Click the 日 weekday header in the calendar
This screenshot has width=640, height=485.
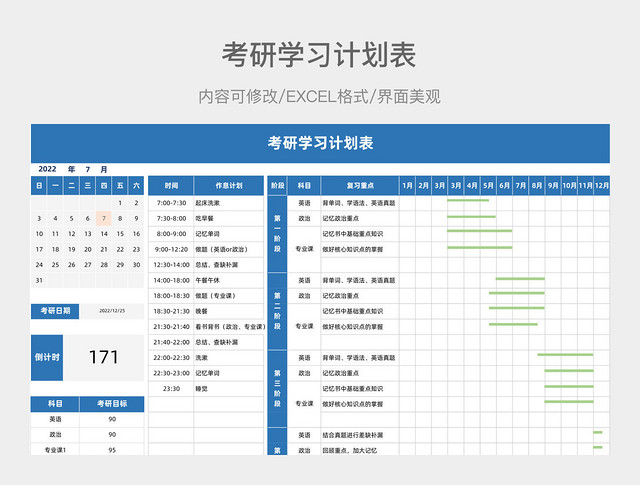pyautogui.click(x=39, y=186)
